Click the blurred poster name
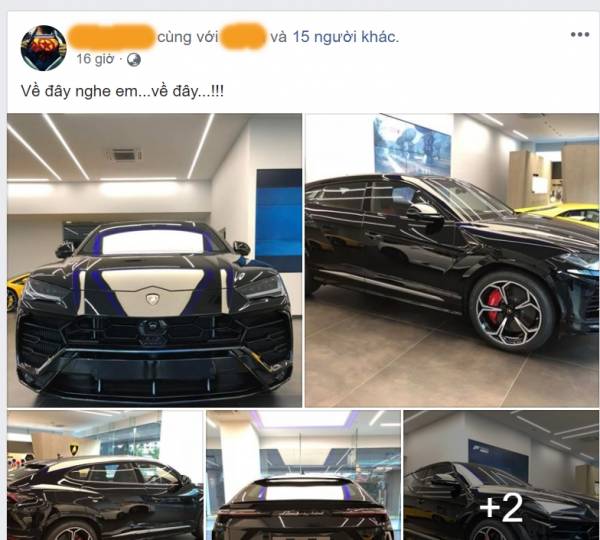600x540 pixels. (x=111, y=37)
